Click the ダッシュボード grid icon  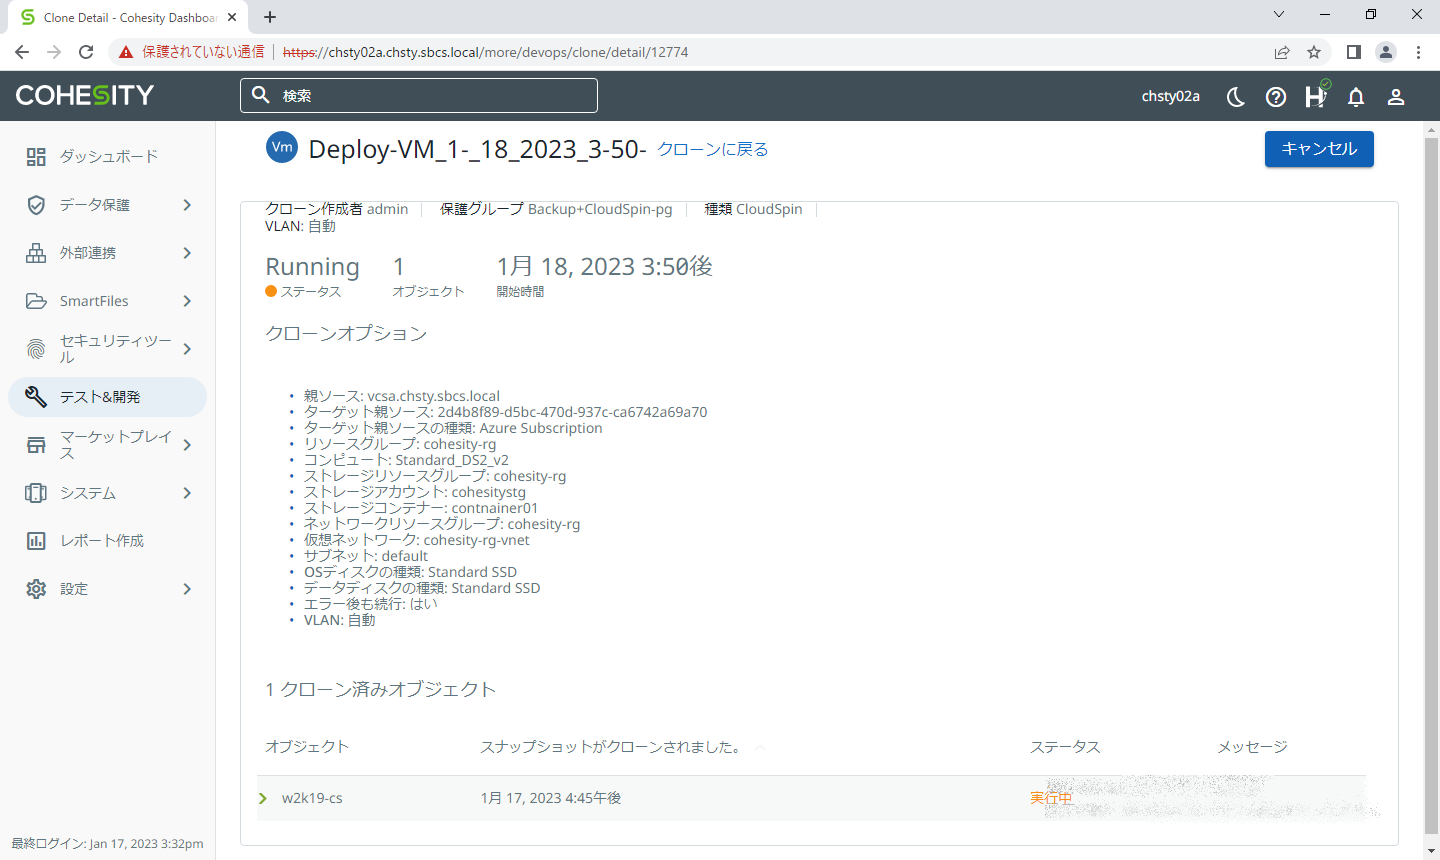tap(36, 157)
